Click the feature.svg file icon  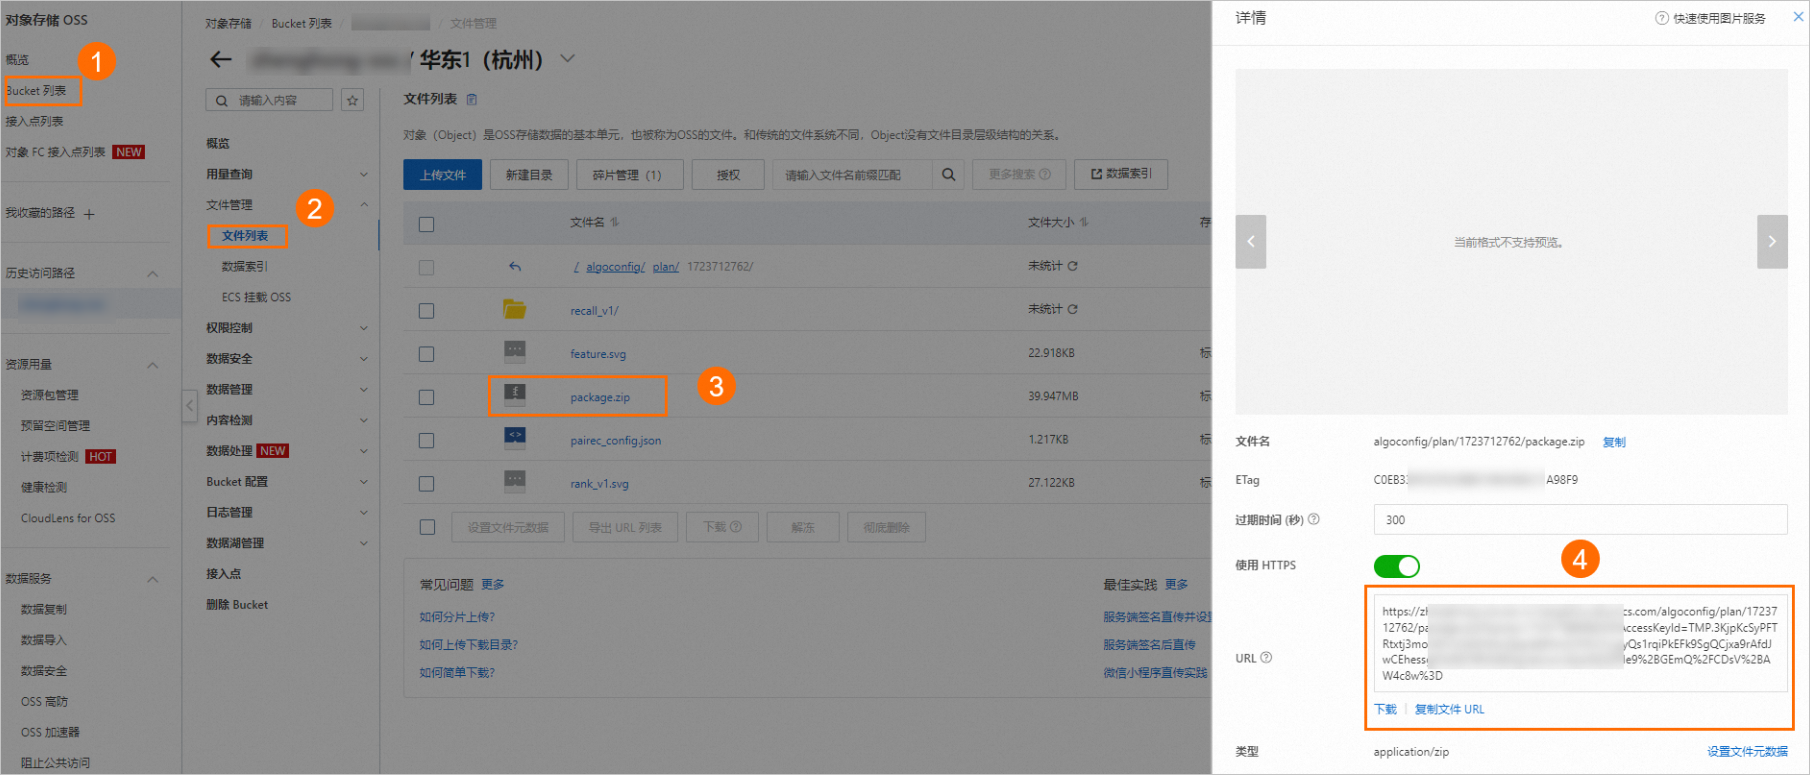(514, 350)
